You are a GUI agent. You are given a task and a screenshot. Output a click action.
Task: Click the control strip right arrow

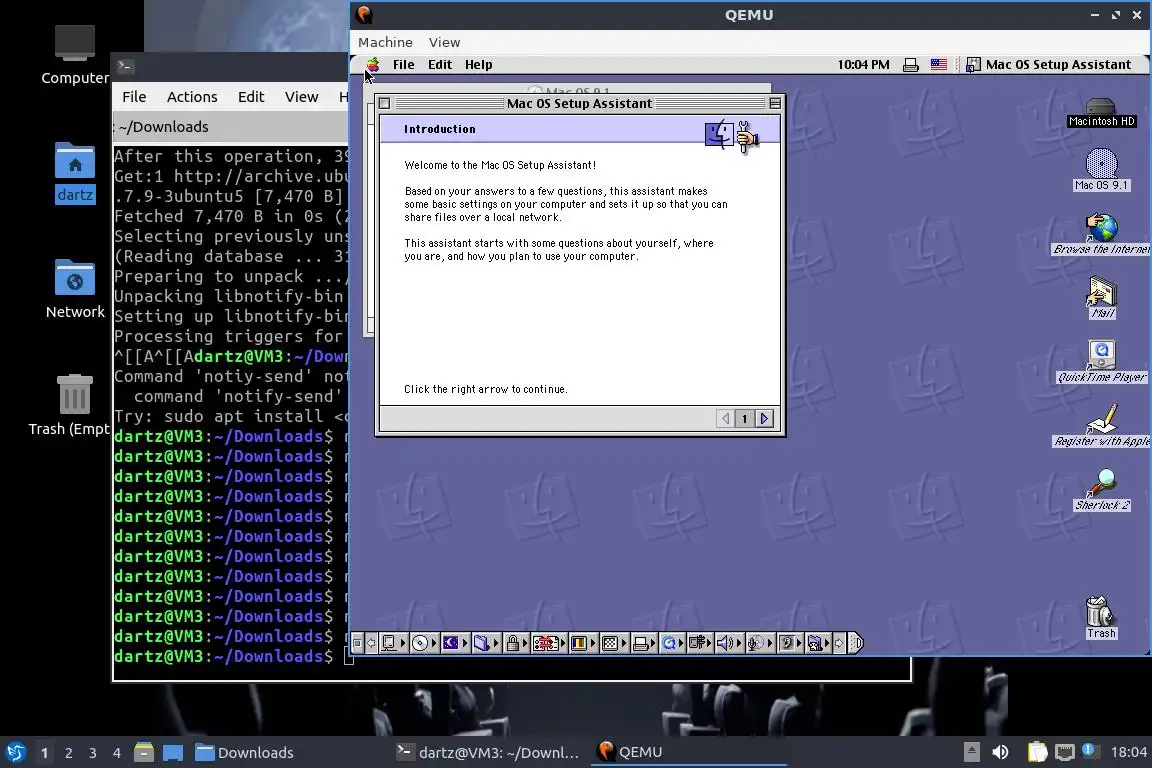click(840, 643)
